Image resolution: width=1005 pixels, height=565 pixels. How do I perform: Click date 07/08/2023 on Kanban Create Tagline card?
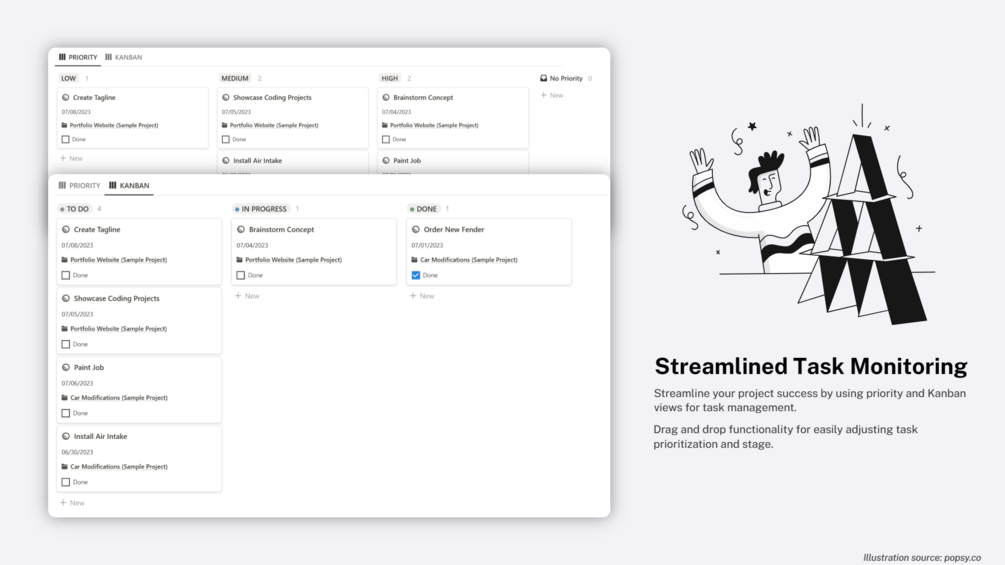(x=78, y=245)
